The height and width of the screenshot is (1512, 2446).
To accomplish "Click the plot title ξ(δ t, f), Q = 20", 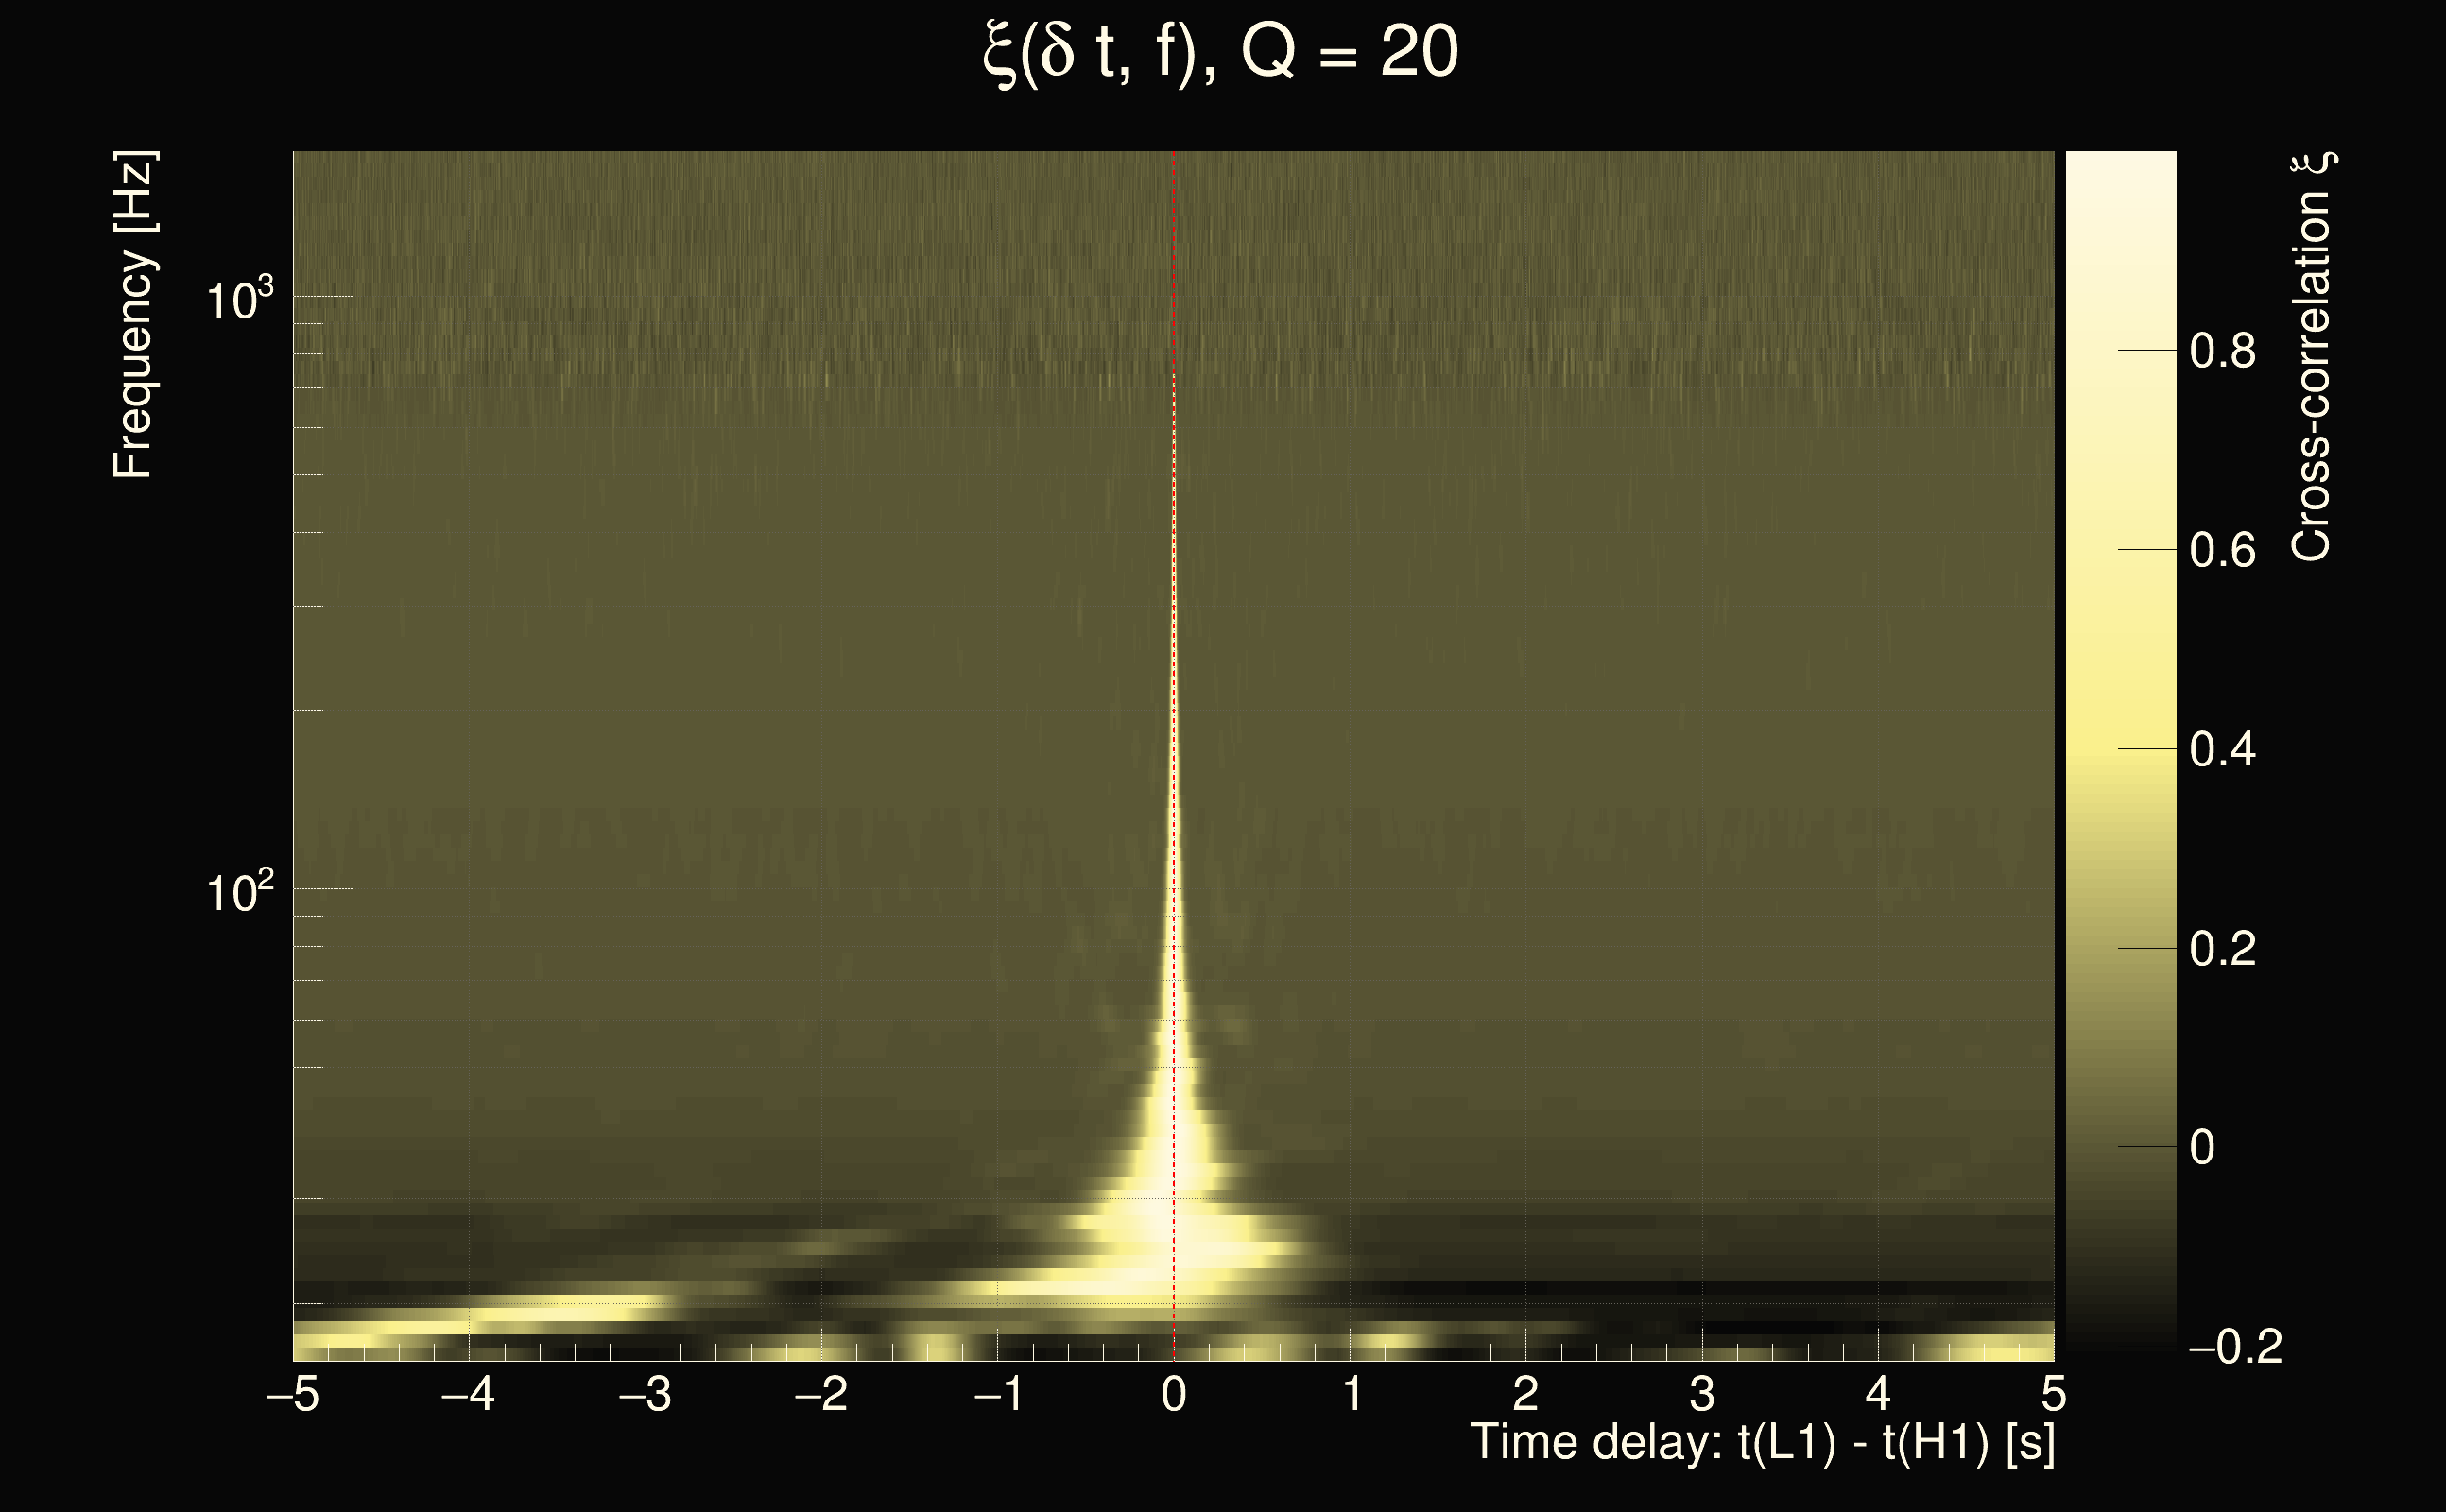I will tap(1221, 53).
